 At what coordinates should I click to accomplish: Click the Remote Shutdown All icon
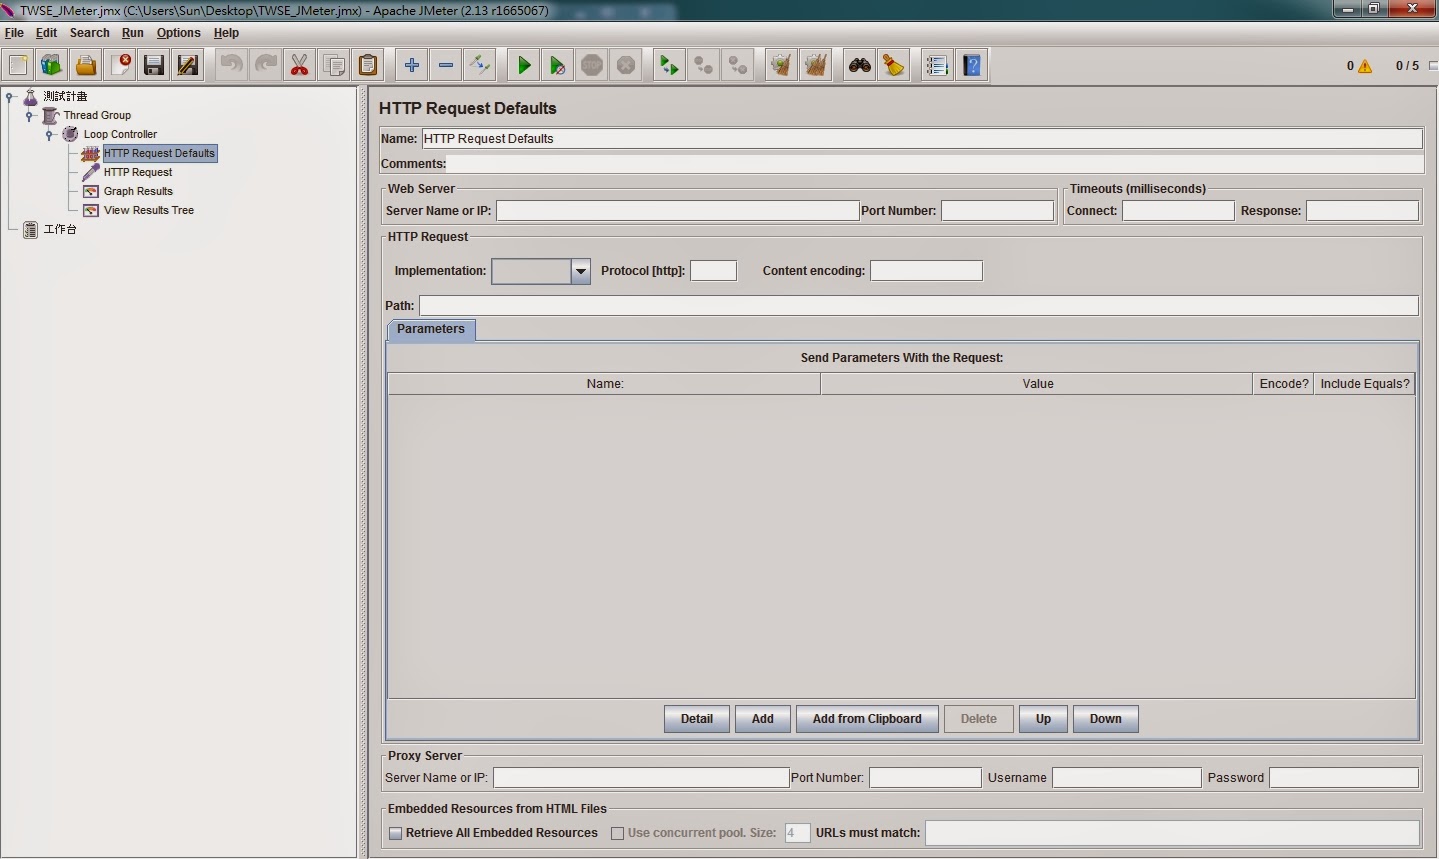click(x=737, y=66)
